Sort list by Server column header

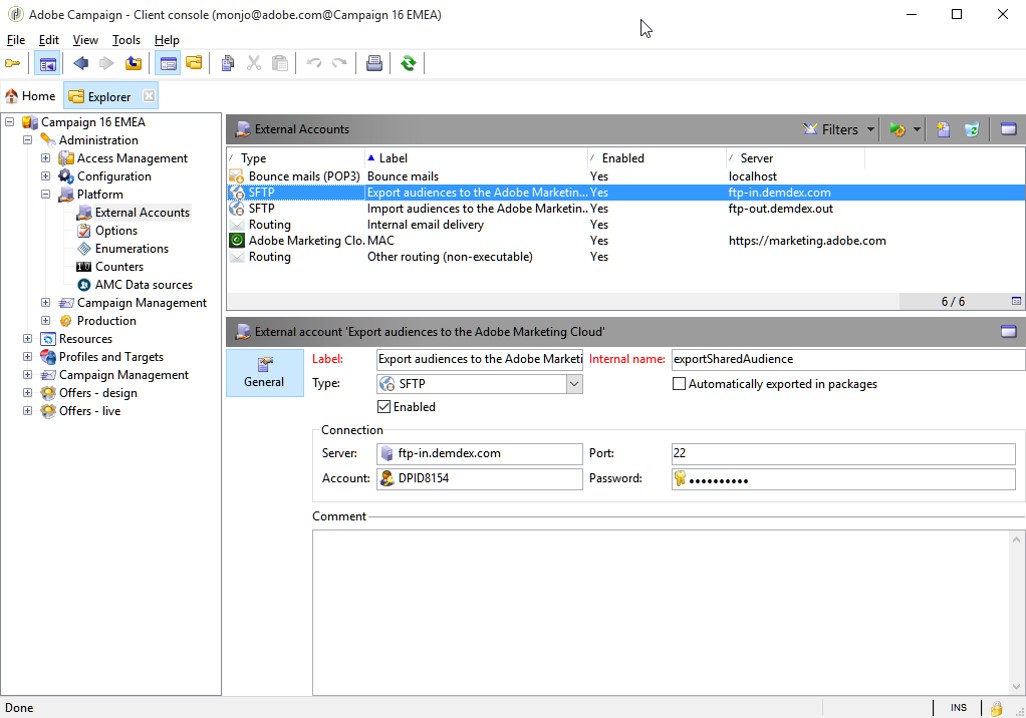pos(796,158)
